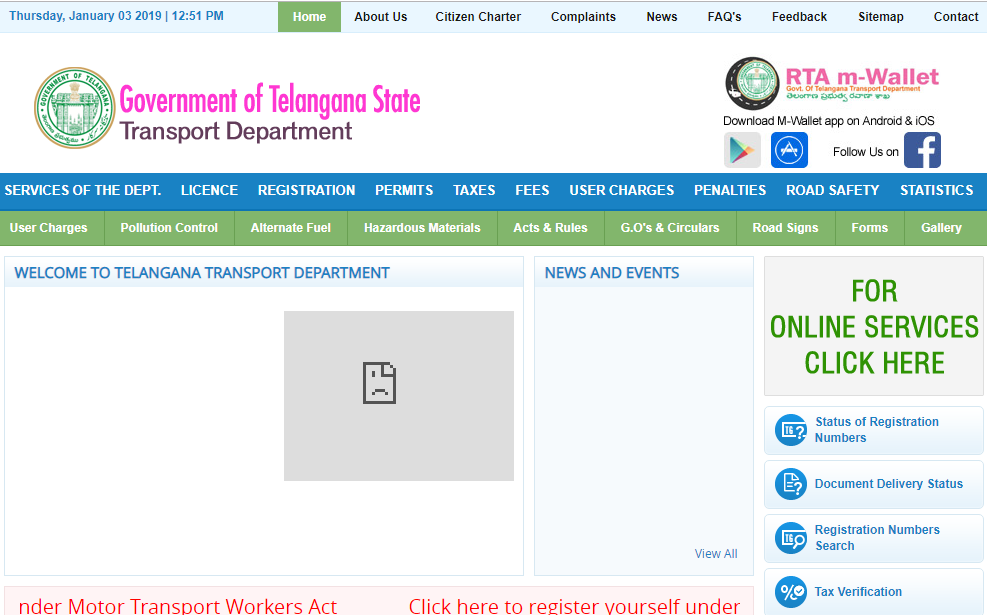The width and height of the screenshot is (987, 615).
Task: Open the REGISTRATION dropdown
Action: (306, 191)
